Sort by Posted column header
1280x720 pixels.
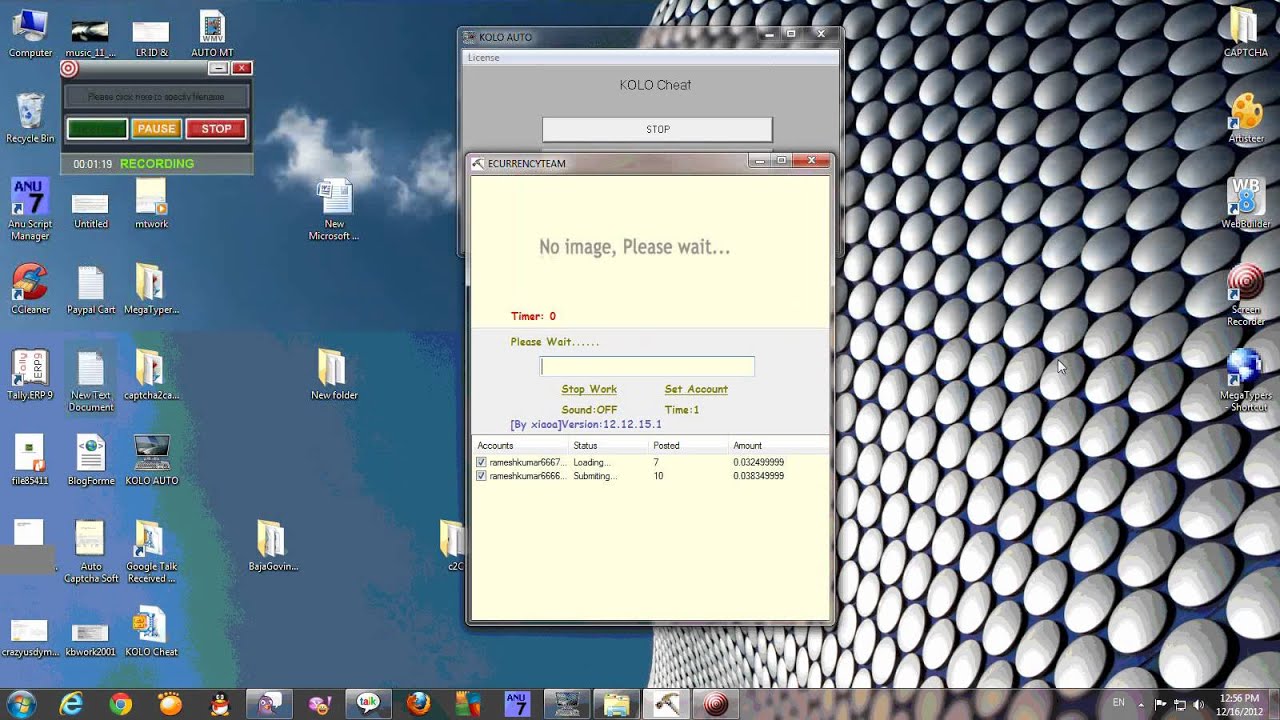[x=688, y=445]
